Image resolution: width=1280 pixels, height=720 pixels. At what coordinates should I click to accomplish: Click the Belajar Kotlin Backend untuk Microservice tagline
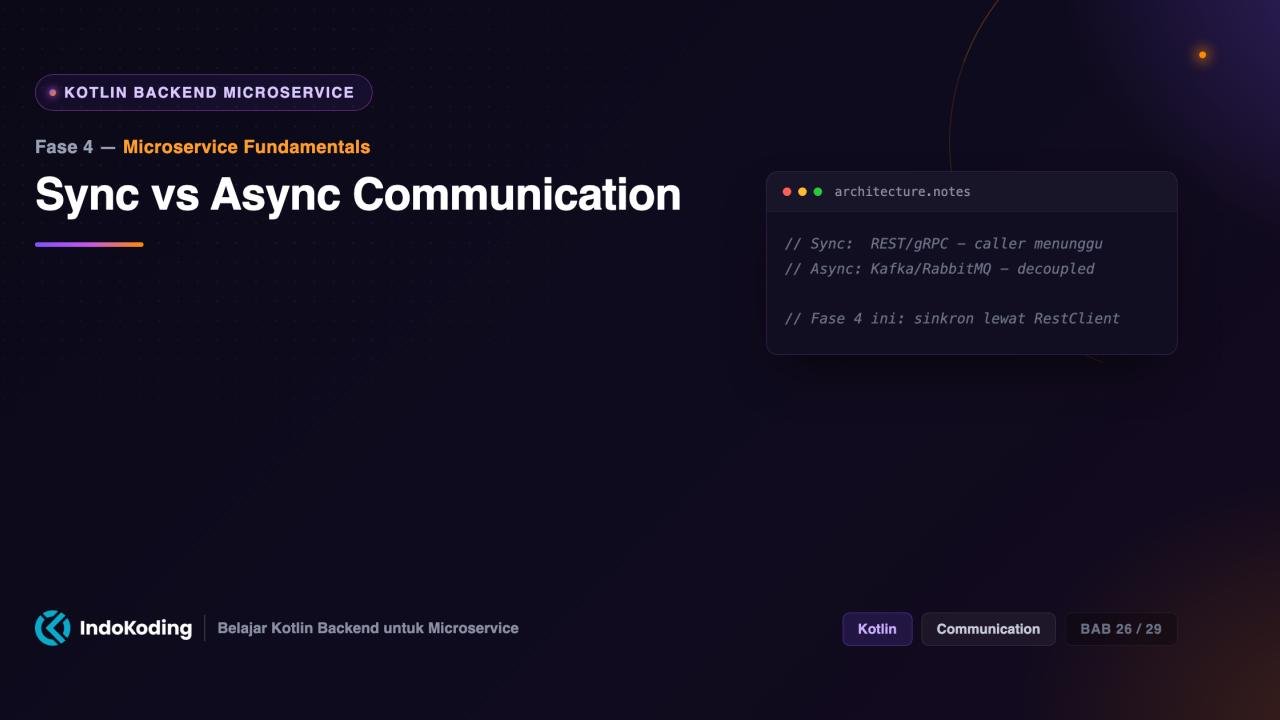coord(368,628)
